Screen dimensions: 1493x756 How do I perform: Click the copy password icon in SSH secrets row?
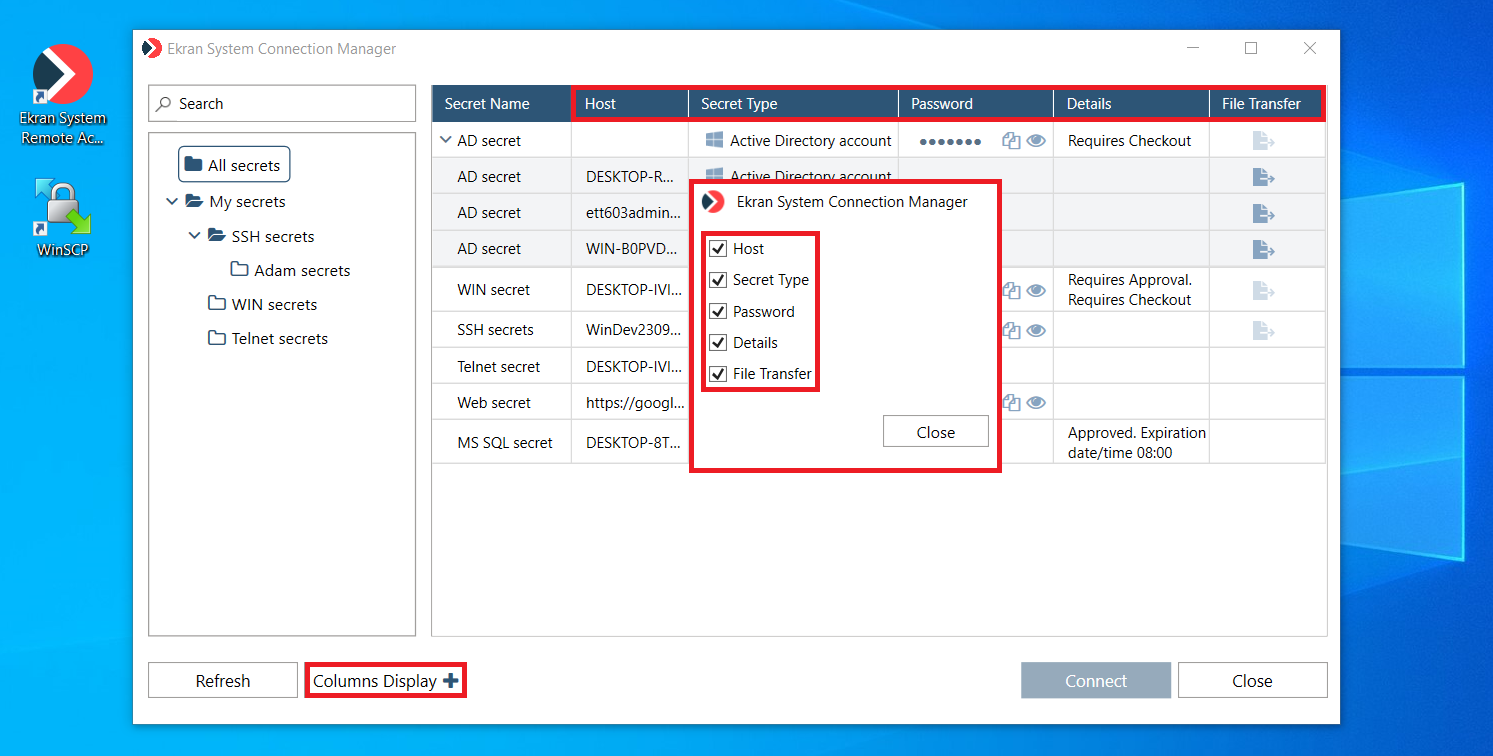tap(1011, 330)
